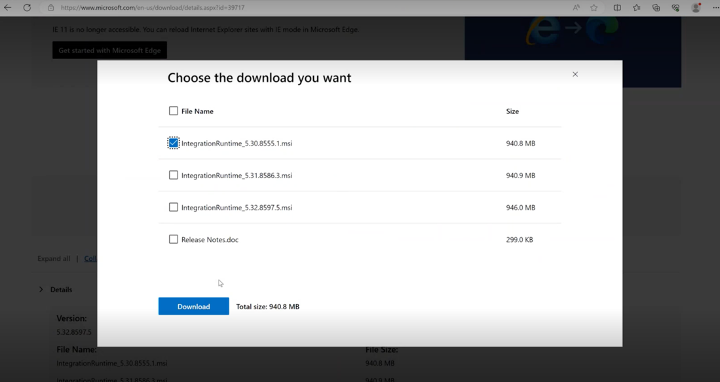Click the IntegrationRuntime_5.30.8555.1.msi file name in the dialog
720x382 pixels.
tap(236, 143)
